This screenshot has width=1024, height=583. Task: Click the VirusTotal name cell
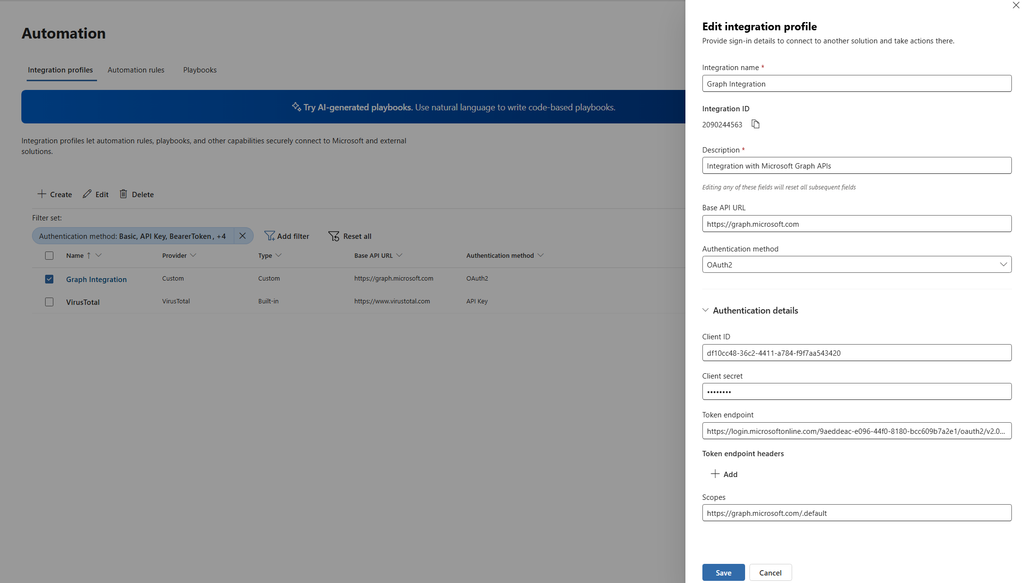(82, 302)
